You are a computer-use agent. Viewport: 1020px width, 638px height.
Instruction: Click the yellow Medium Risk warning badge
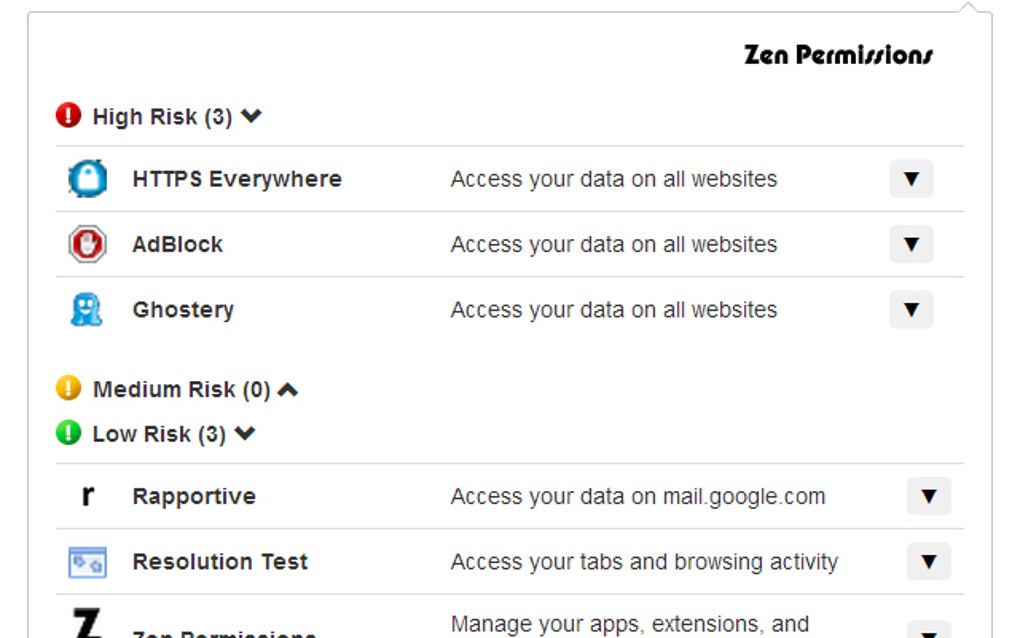tap(68, 389)
